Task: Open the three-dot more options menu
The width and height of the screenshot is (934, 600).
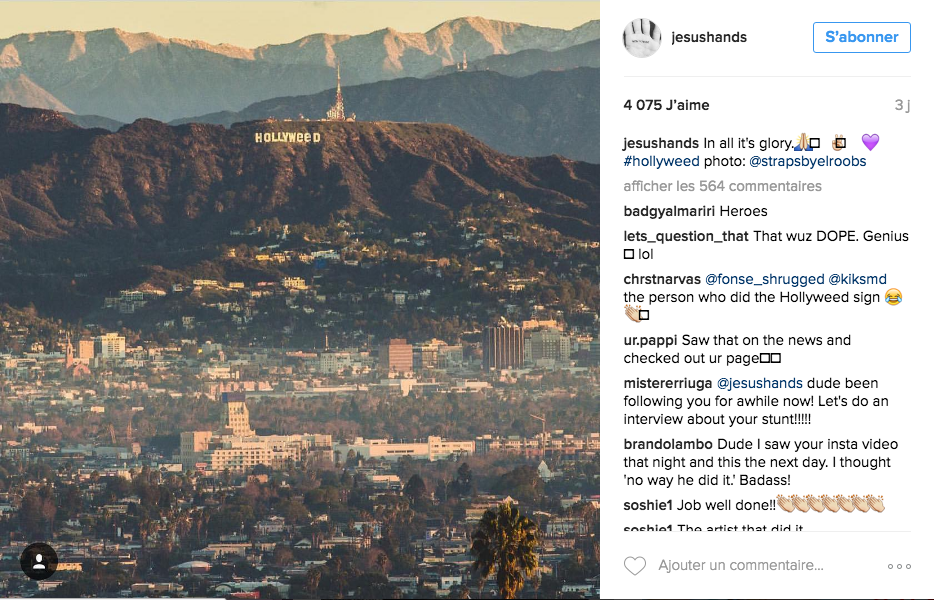Action: (899, 566)
